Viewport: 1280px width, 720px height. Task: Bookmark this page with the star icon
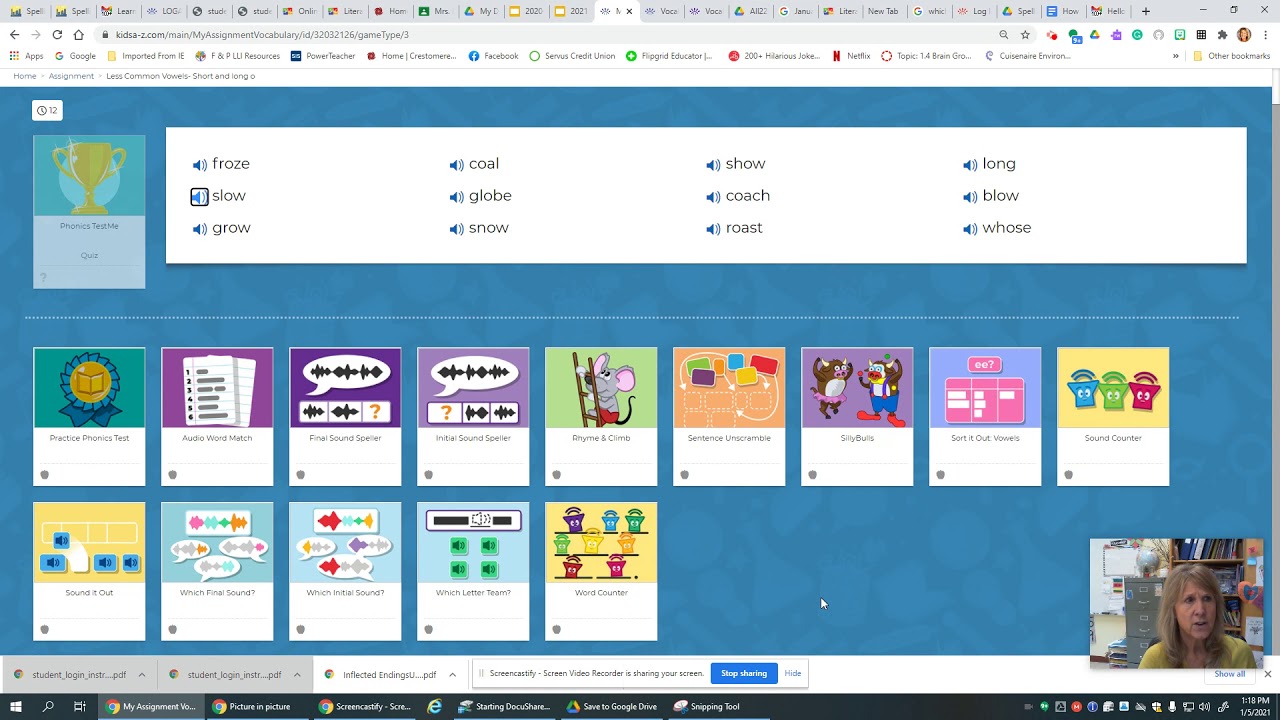[1025, 35]
